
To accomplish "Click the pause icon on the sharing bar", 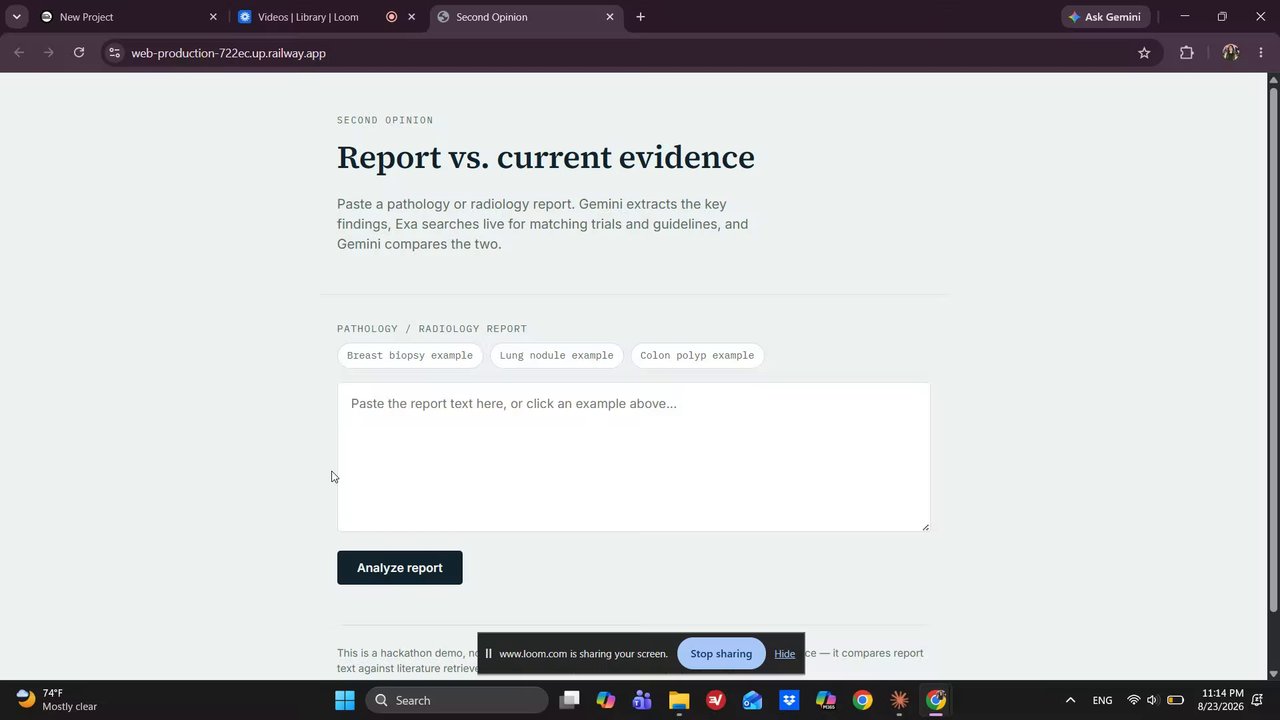I will 489,654.
